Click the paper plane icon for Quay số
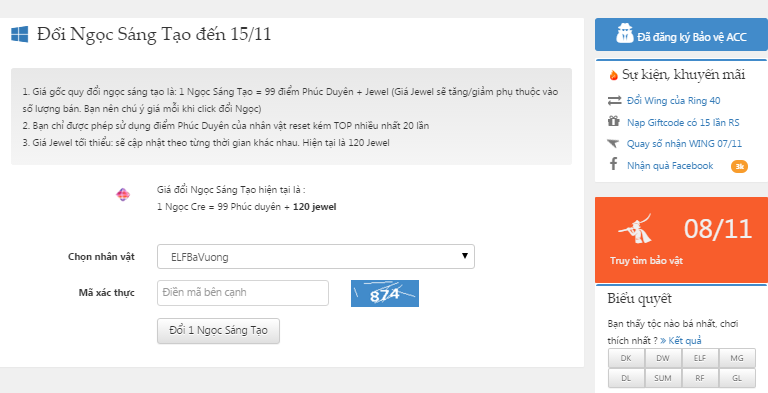 click(x=613, y=143)
